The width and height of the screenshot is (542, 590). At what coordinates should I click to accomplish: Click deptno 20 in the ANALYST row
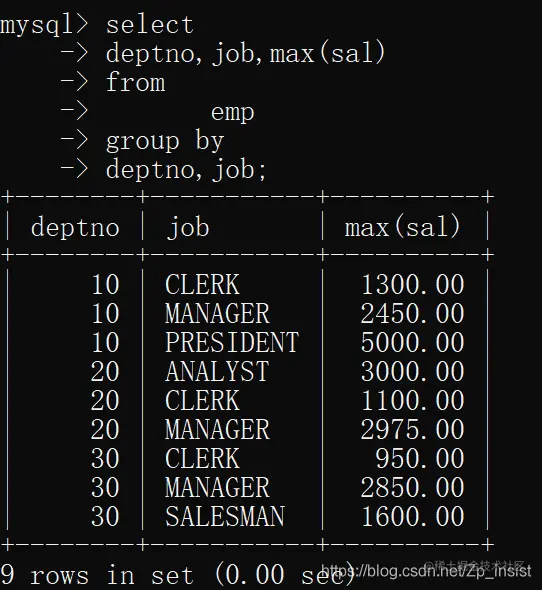105,371
